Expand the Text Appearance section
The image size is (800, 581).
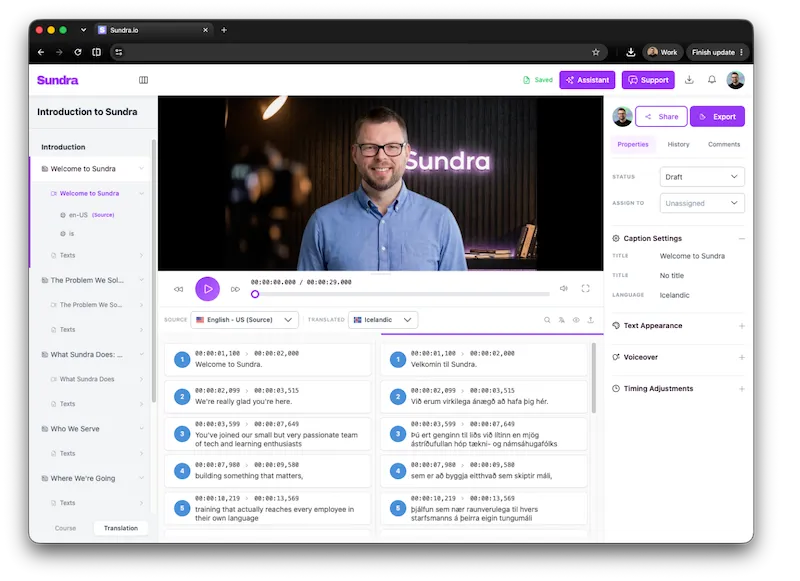(x=741, y=326)
